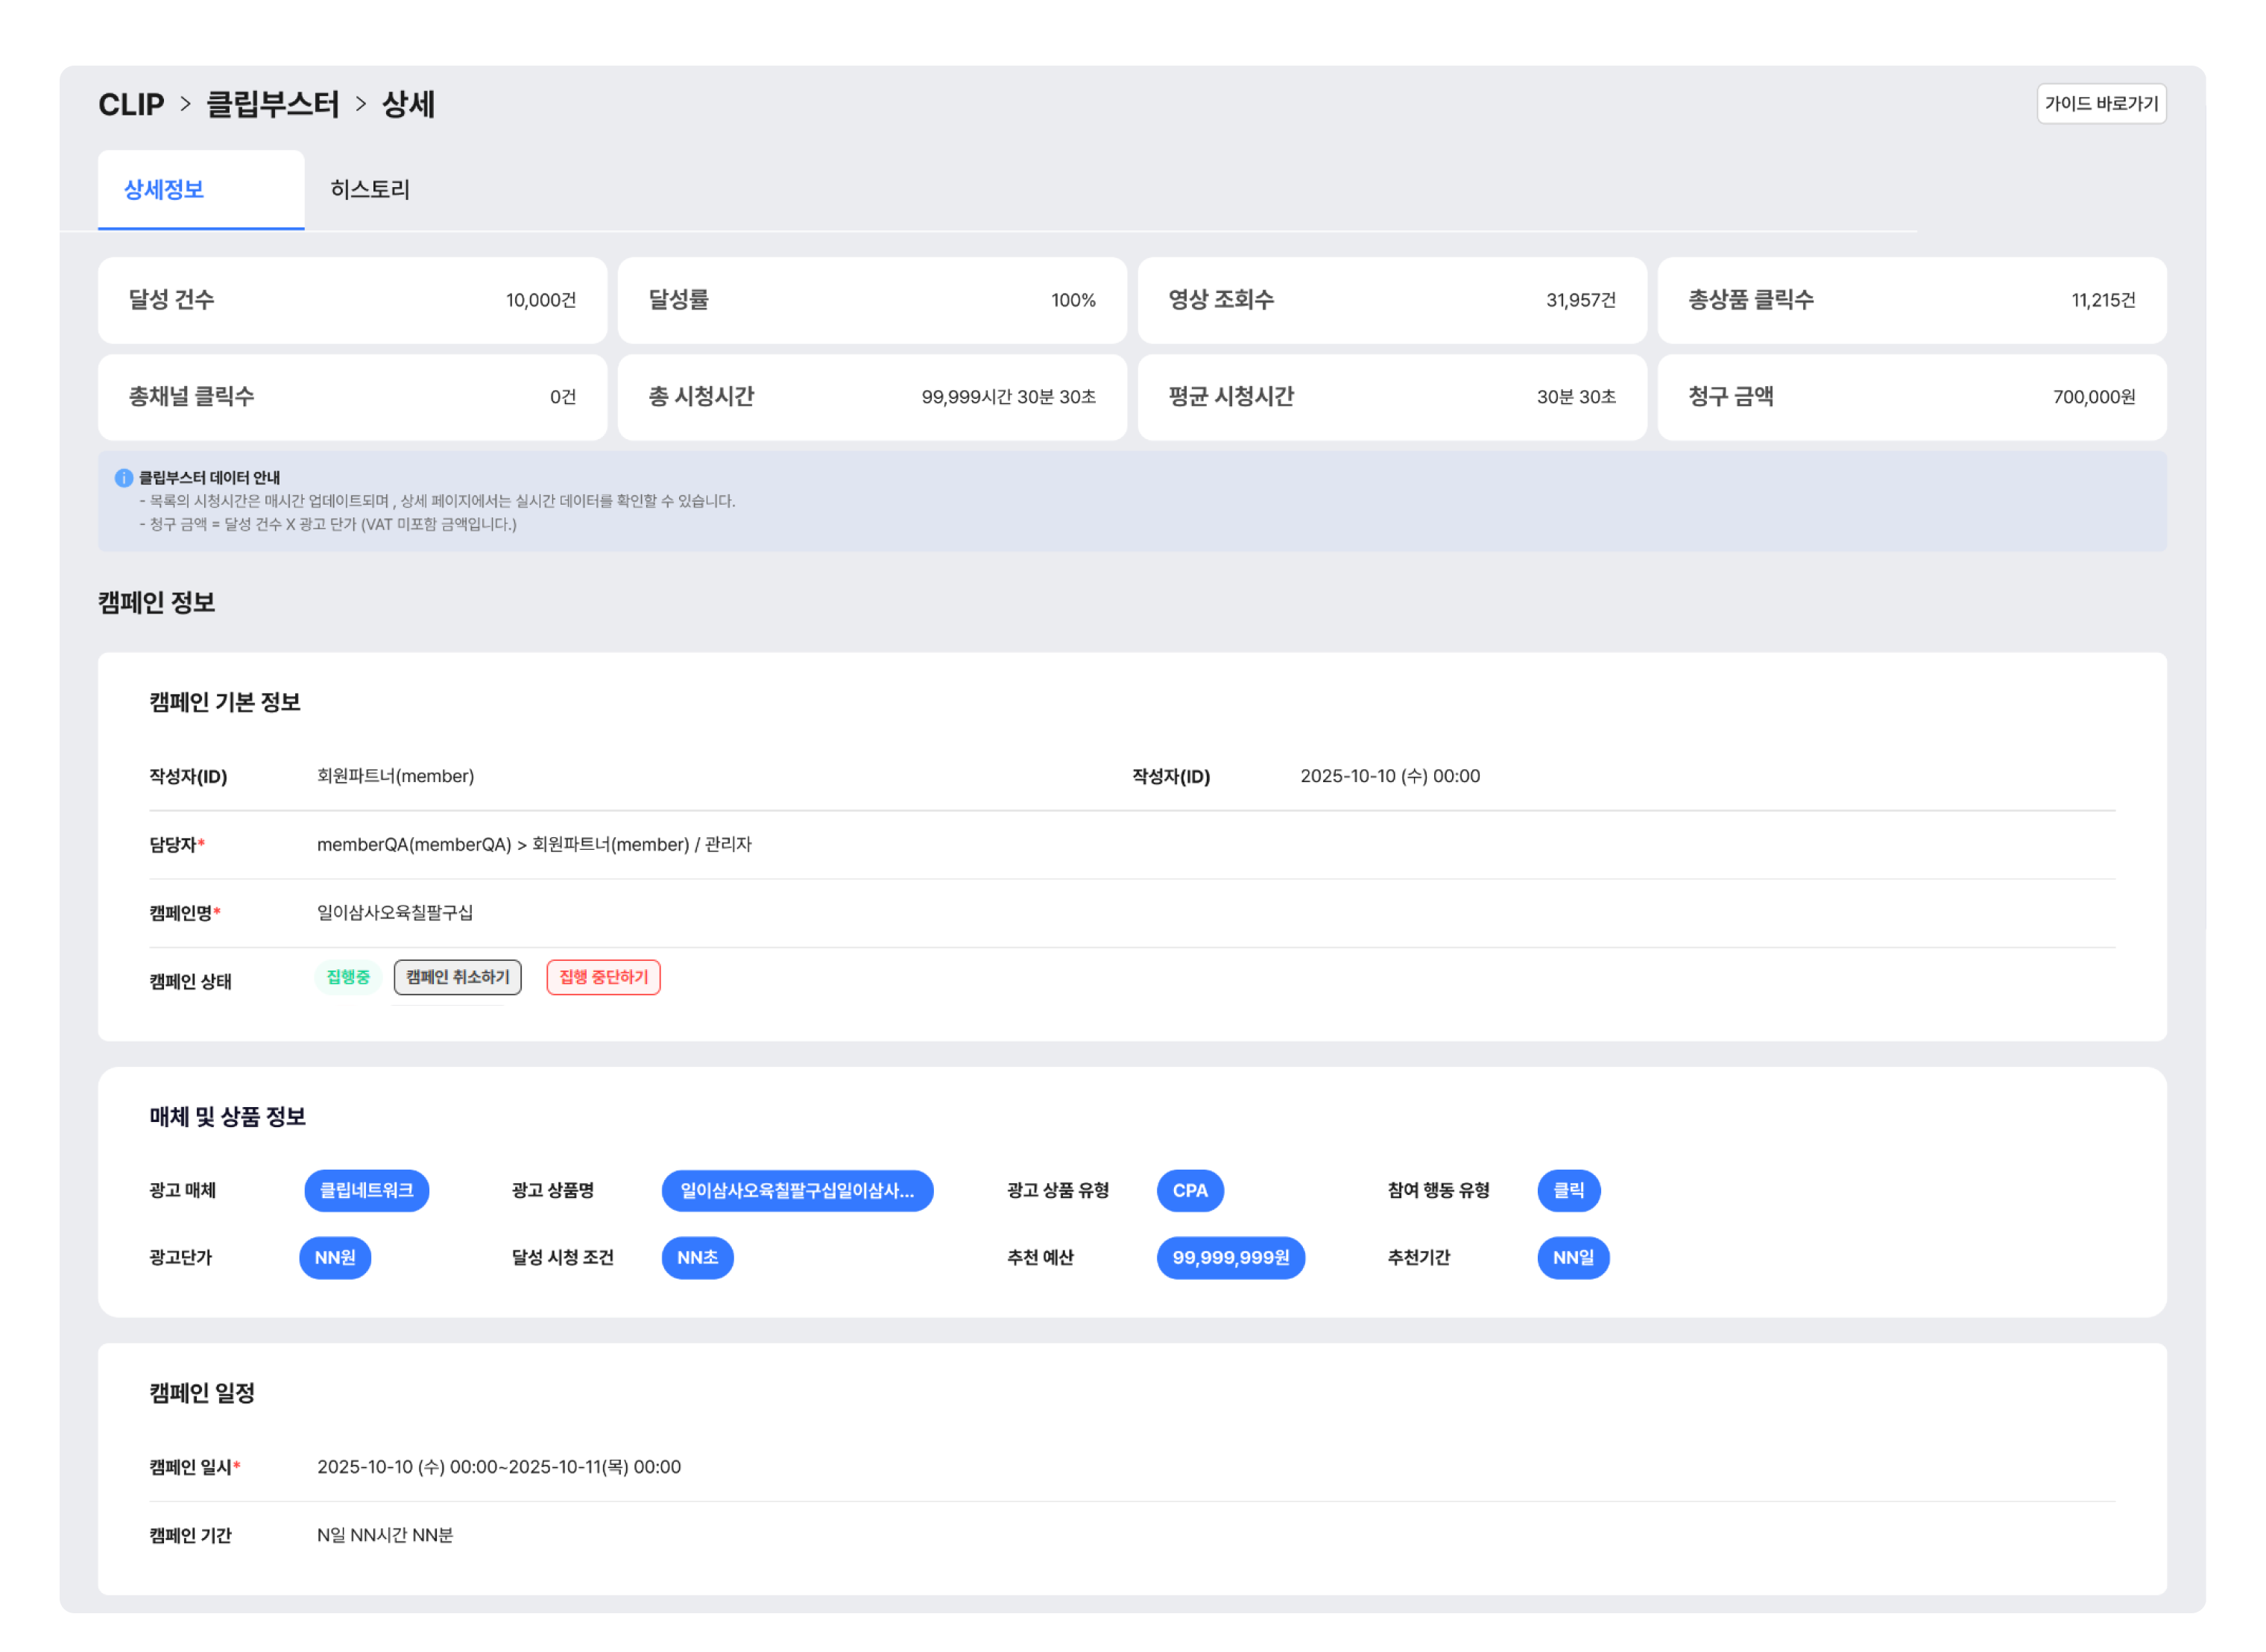
Task: Click the 총 시청시간 statistics card
Action: click(x=871, y=397)
